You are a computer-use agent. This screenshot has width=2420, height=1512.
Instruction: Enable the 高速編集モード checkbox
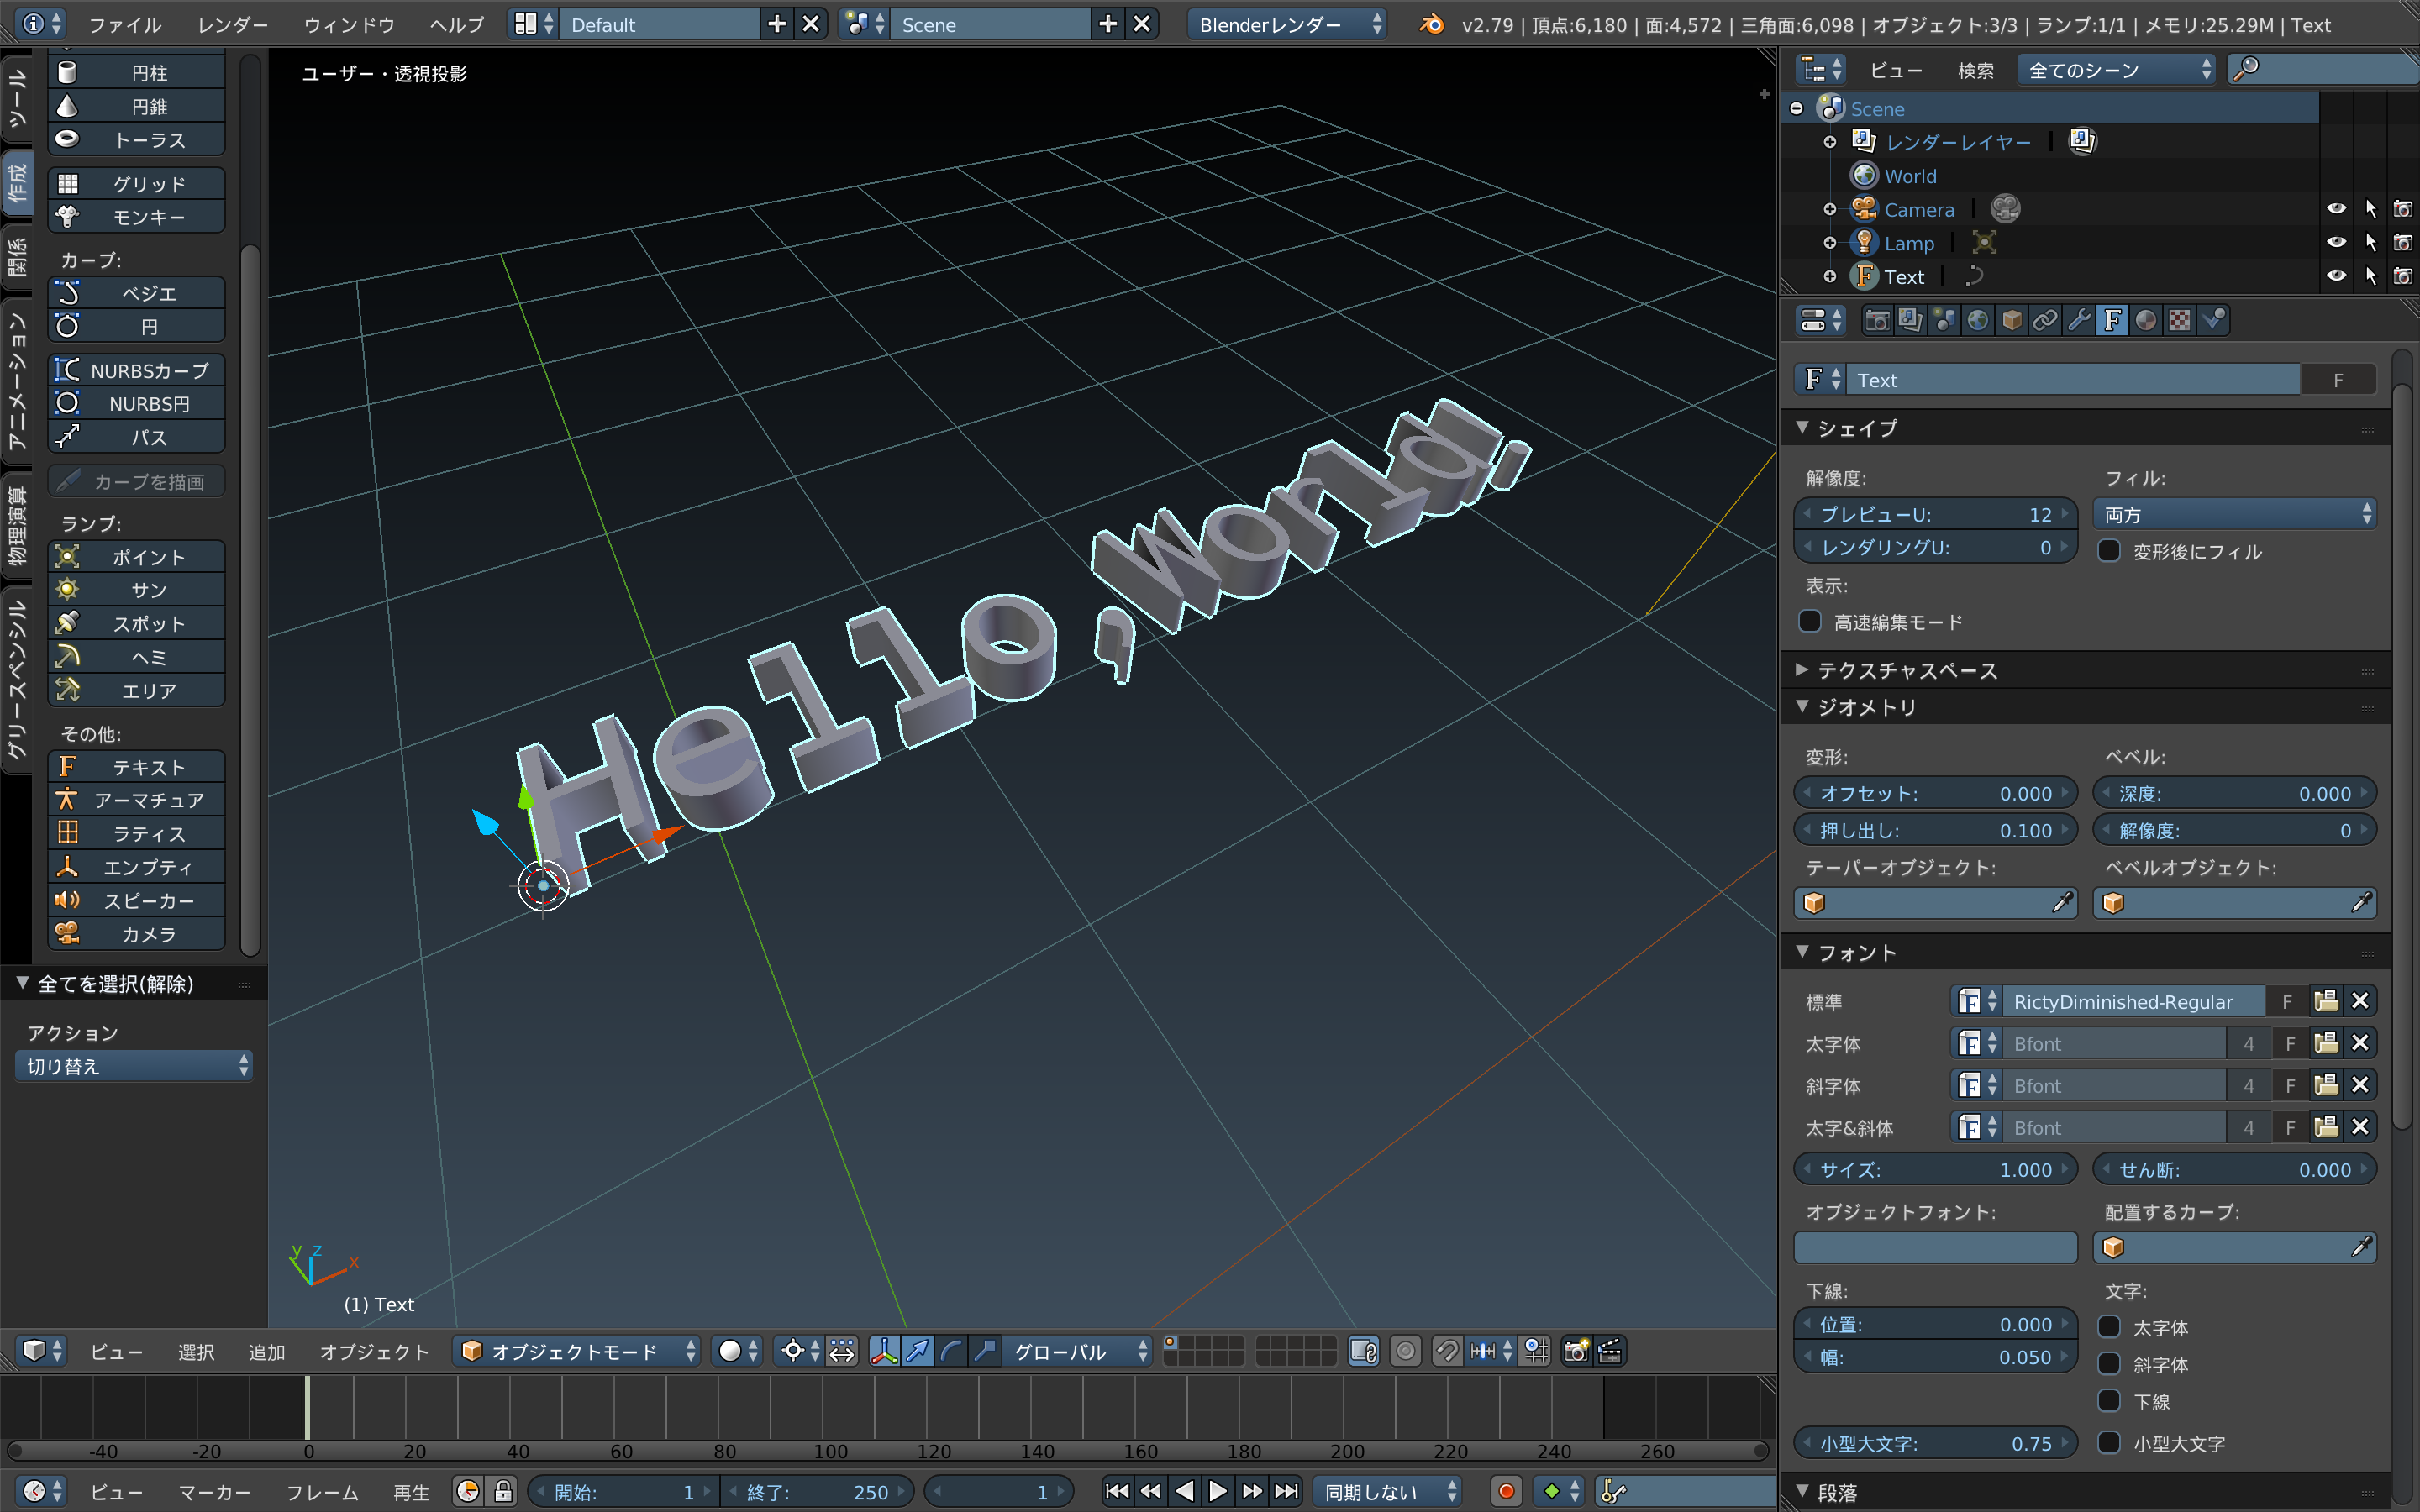tap(1810, 622)
